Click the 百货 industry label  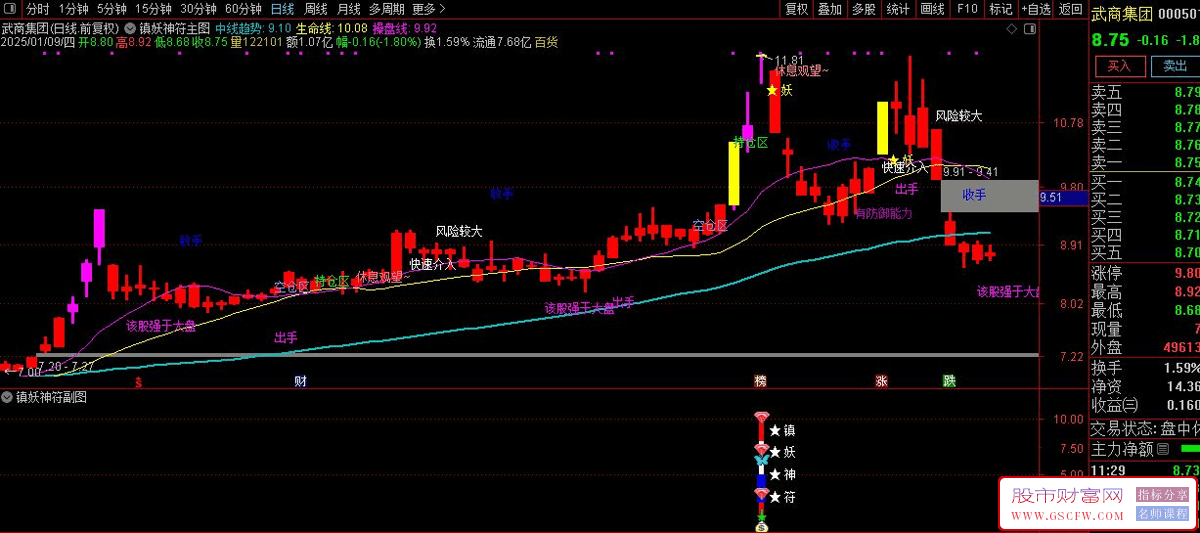[x=546, y=43]
